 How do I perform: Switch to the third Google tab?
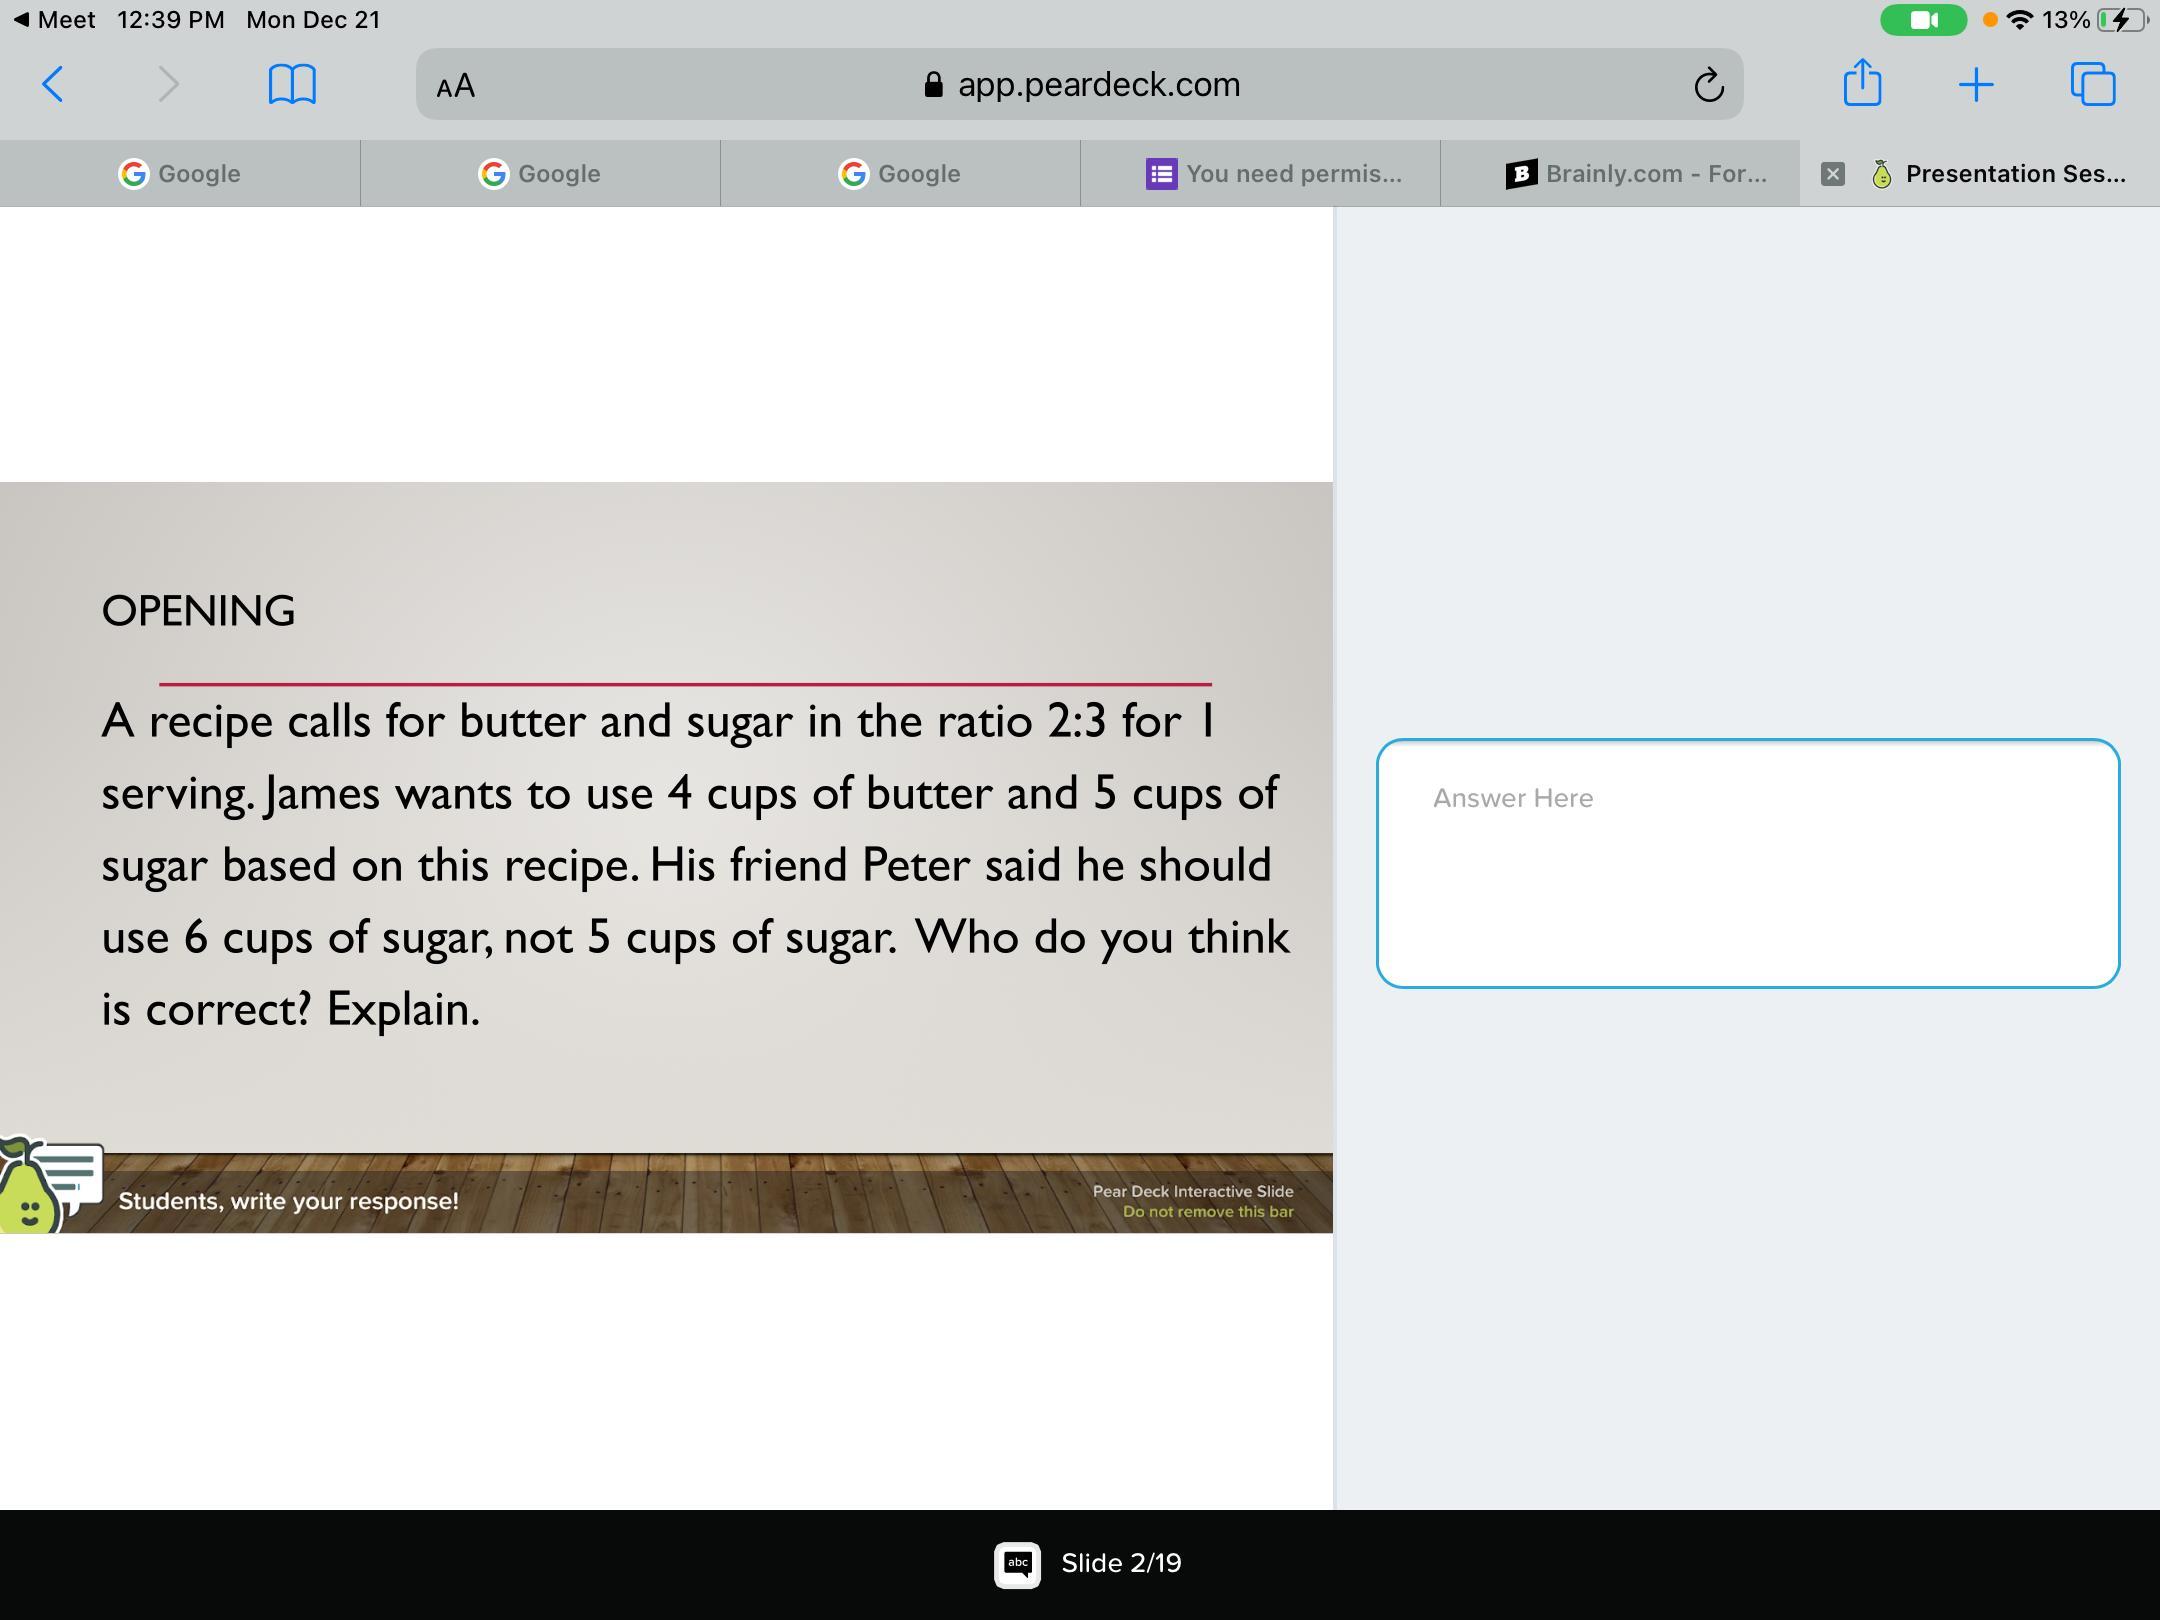(x=900, y=174)
